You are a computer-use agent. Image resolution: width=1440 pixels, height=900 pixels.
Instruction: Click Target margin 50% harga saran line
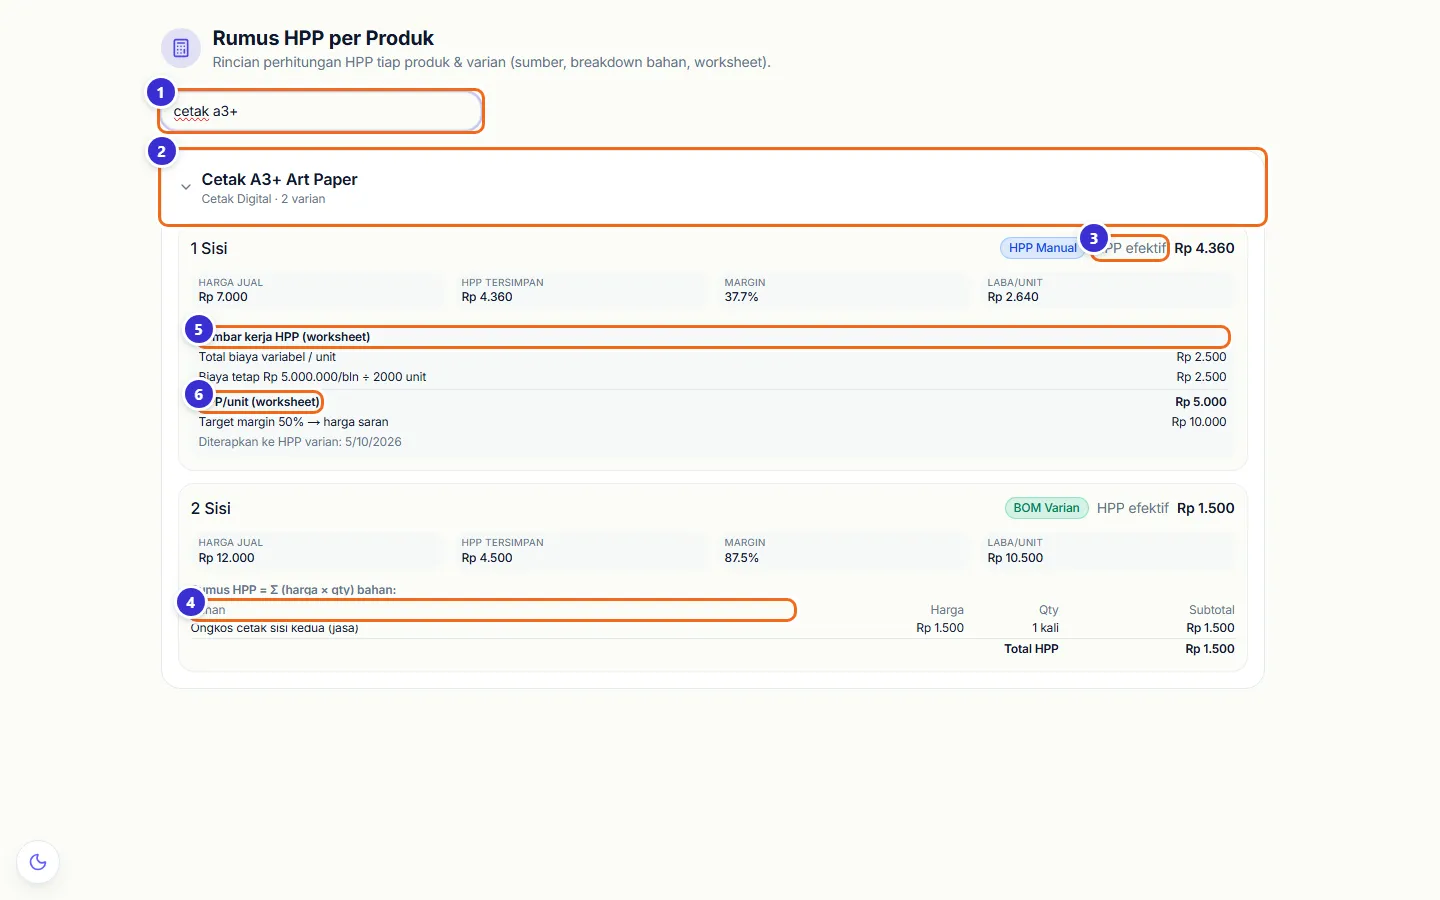(293, 422)
